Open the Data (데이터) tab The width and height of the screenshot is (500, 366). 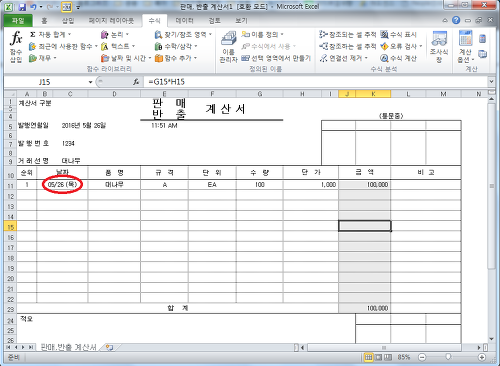pyautogui.click(x=184, y=21)
